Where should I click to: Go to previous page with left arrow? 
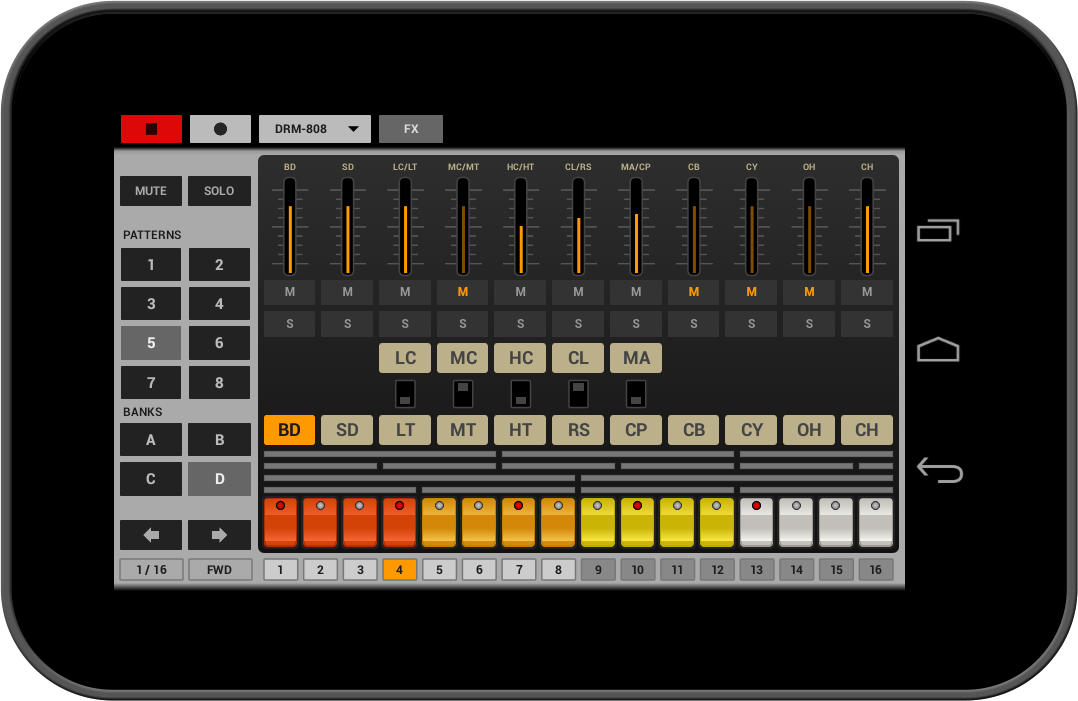point(151,535)
